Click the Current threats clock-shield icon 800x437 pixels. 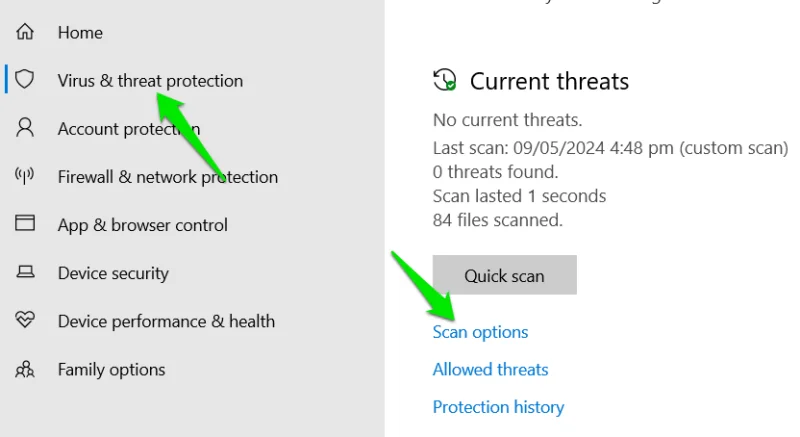445,81
